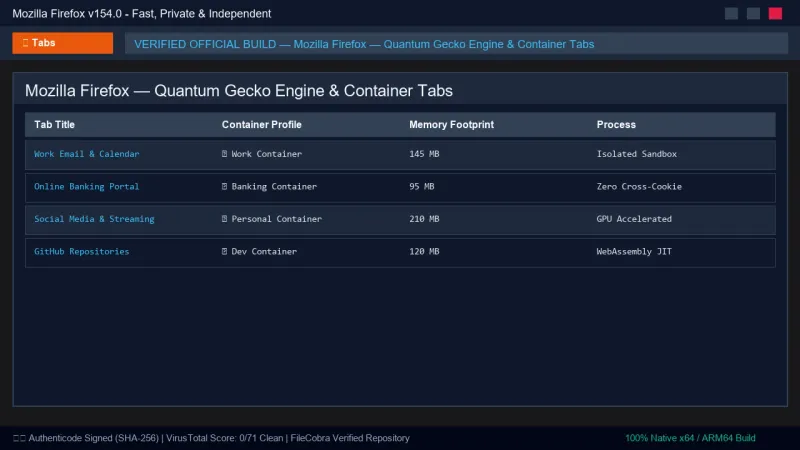This screenshot has width=800, height=450.
Task: Open the orange Tabs button
Action: (63, 43)
